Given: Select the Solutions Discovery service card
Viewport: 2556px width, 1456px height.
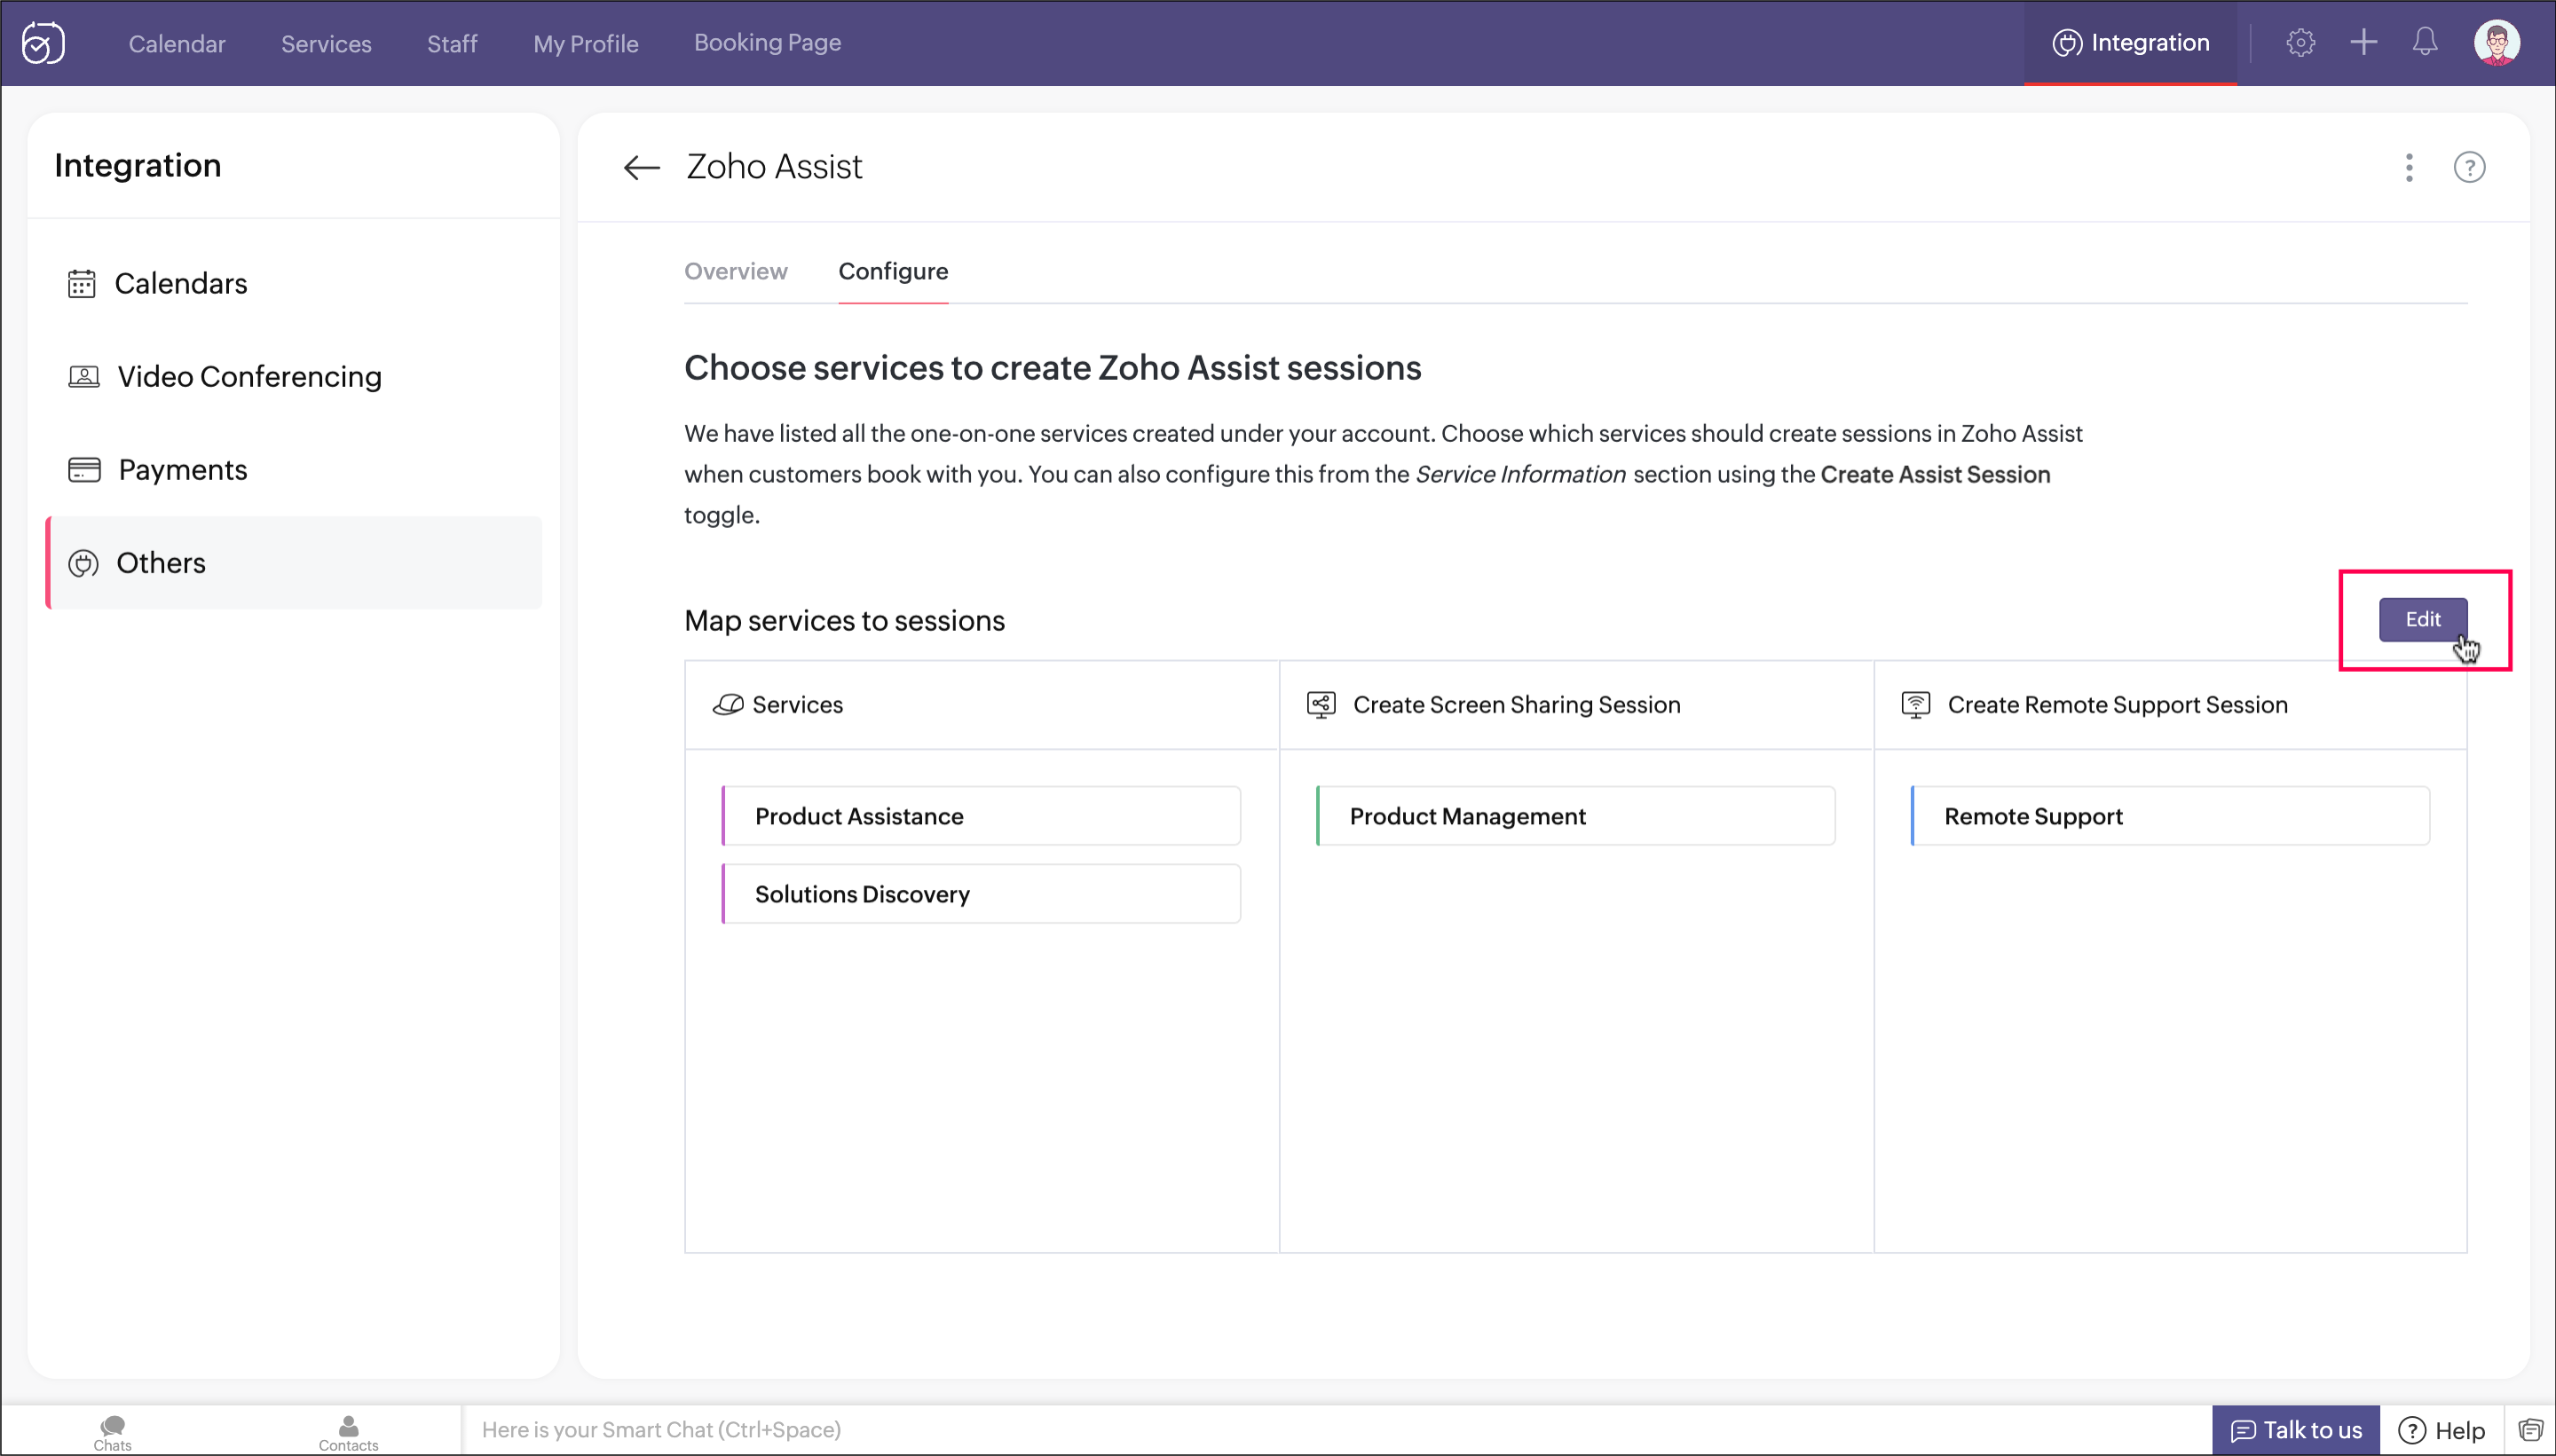Looking at the screenshot, I should coord(981,894).
